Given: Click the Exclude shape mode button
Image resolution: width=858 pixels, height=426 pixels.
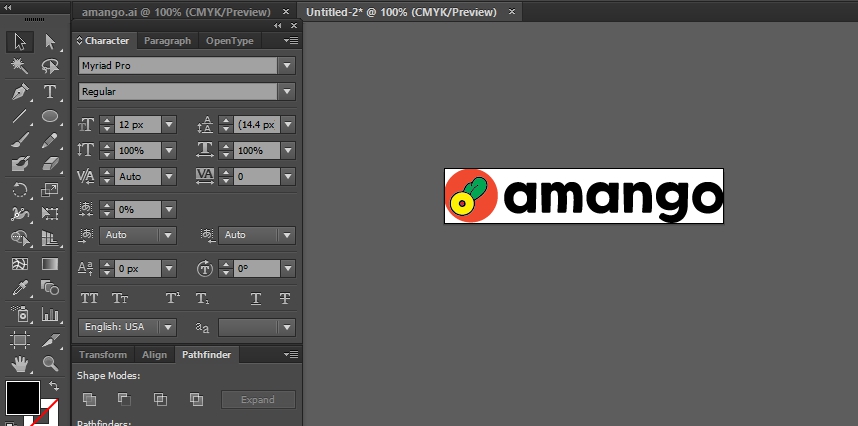Looking at the screenshot, I should [x=196, y=399].
